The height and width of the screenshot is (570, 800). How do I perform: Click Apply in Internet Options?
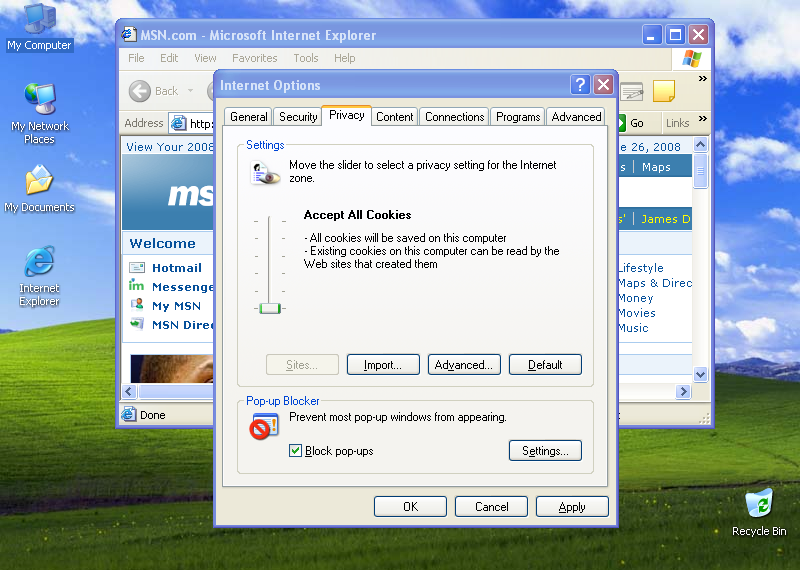572,507
